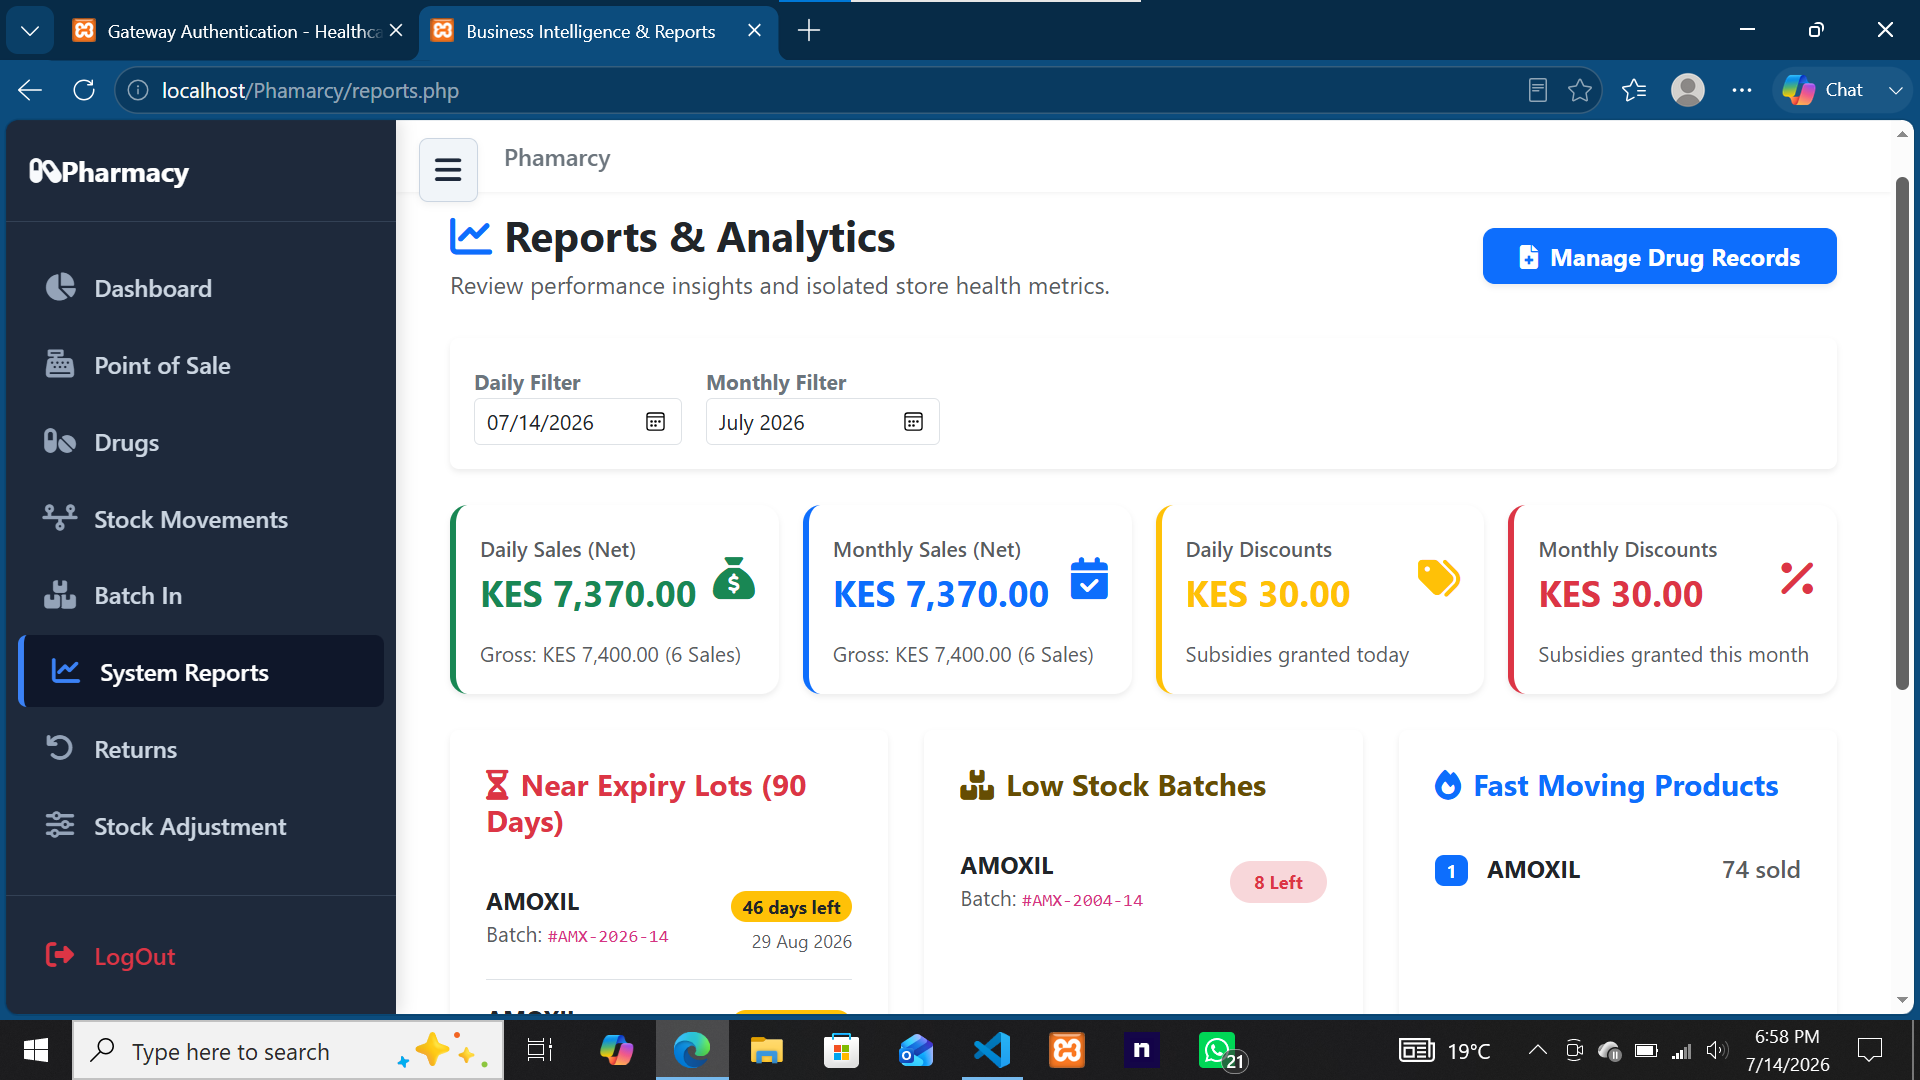Viewport: 1920px width, 1080px height.
Task: Open the Monthly Filter calendar picker icon
Action: pyautogui.click(x=913, y=422)
